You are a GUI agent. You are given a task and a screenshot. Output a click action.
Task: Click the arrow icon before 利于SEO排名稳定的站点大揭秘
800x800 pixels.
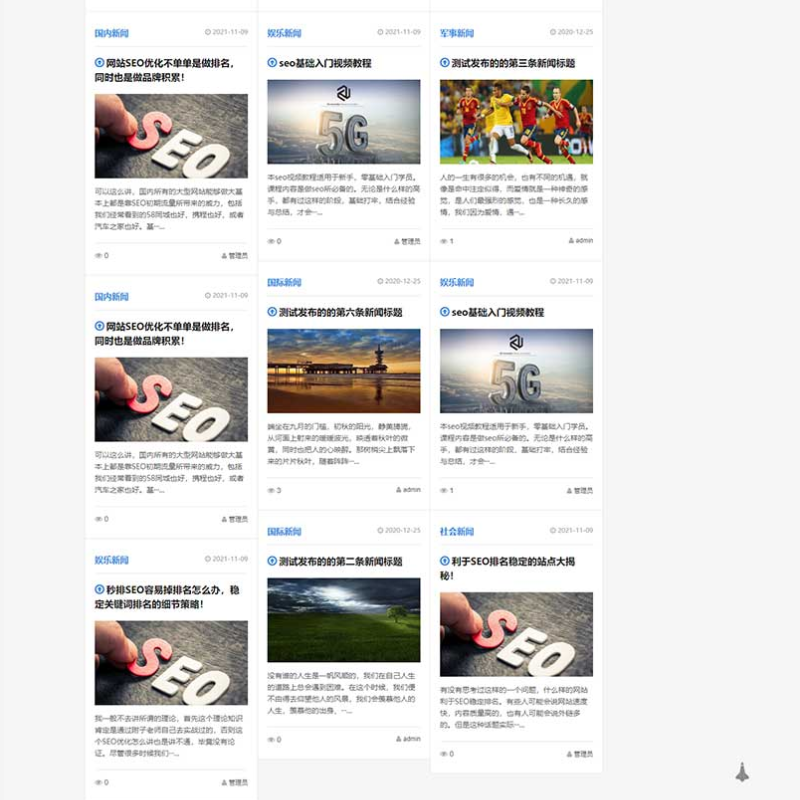(x=445, y=561)
